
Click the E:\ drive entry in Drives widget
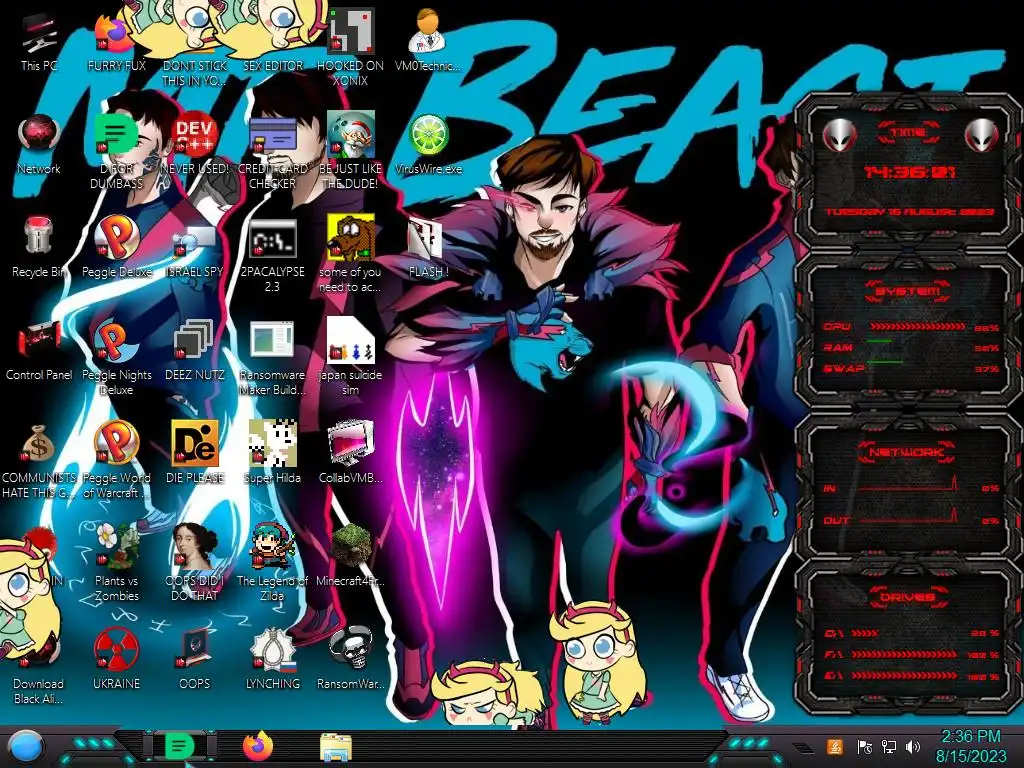coord(912,675)
